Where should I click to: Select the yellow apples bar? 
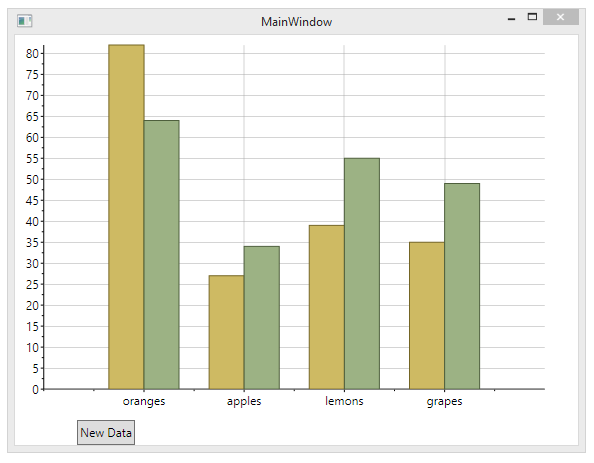pos(227,332)
